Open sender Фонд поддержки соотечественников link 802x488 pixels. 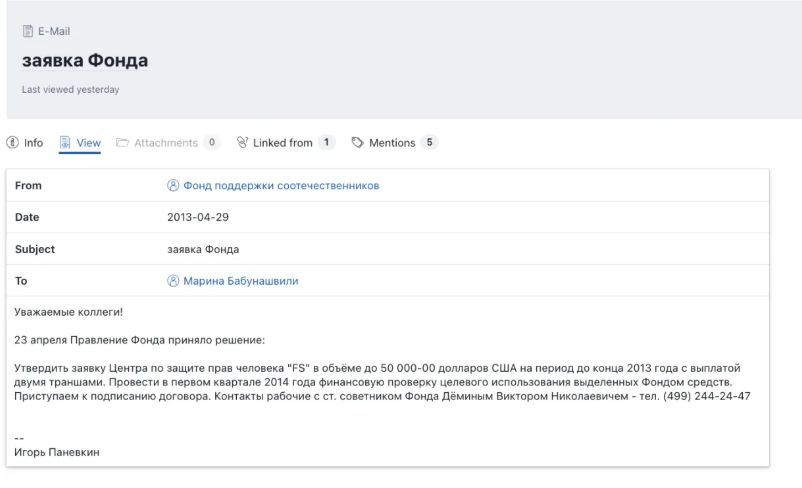(x=281, y=186)
